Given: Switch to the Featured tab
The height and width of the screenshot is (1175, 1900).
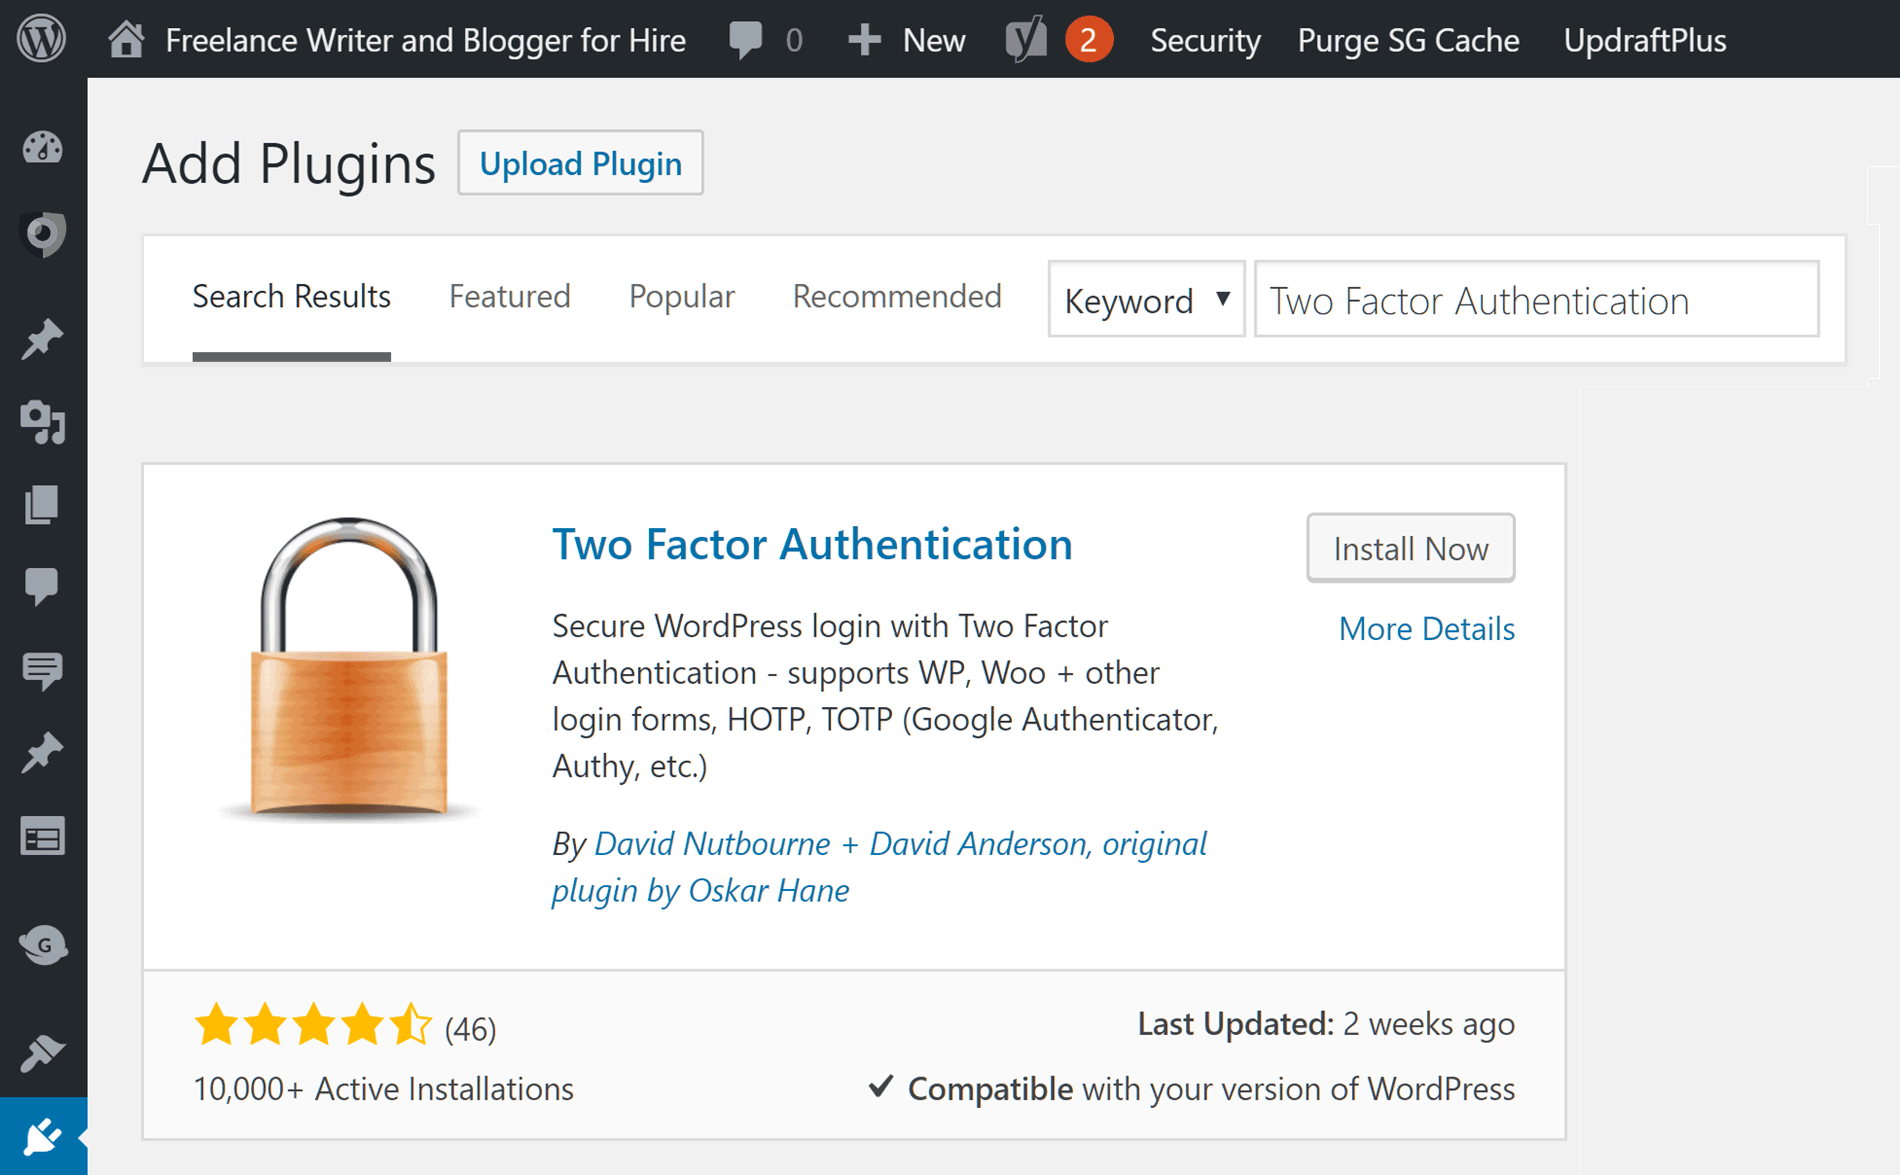Looking at the screenshot, I should [509, 296].
